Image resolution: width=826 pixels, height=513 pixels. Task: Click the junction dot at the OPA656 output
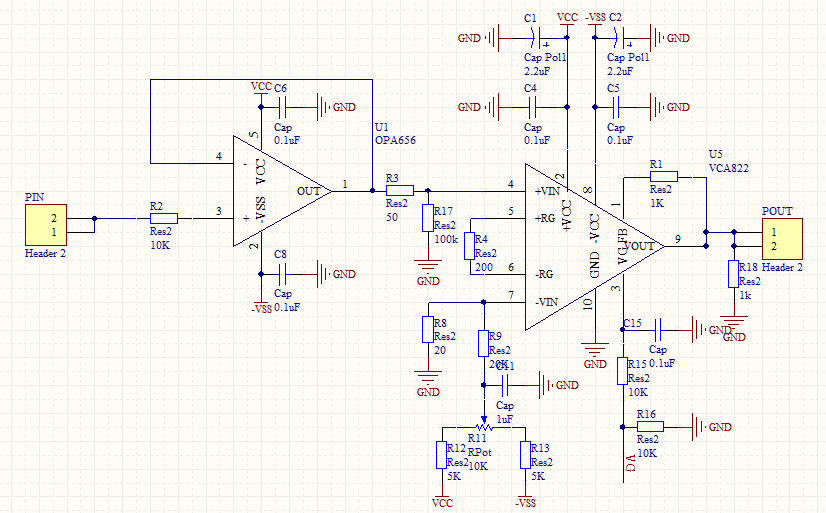coord(372,191)
